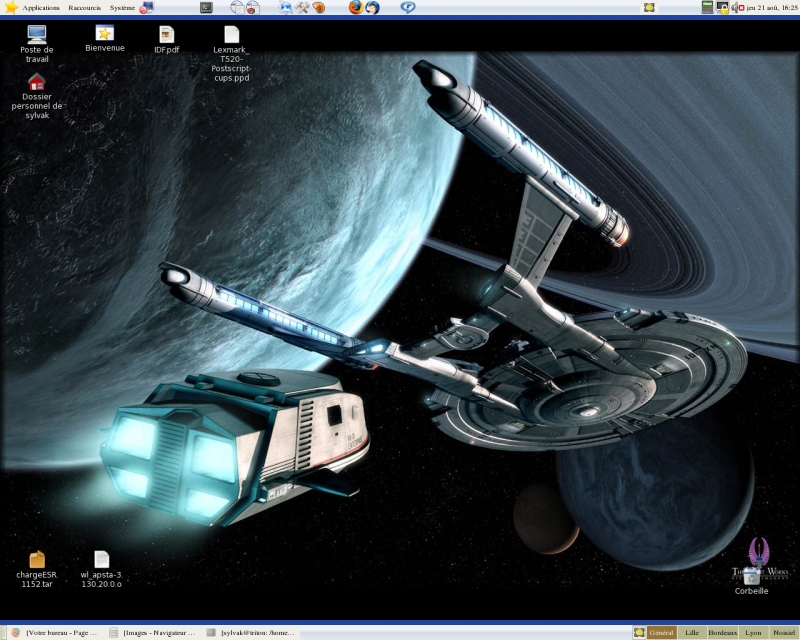Click the yellow icon beside workspace switcher
800x640 pixels.
click(x=639, y=633)
